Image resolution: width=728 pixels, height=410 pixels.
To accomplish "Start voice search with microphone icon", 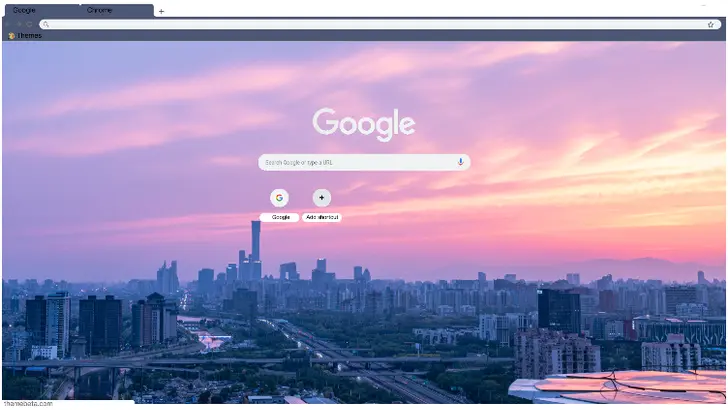I will tap(460, 162).
